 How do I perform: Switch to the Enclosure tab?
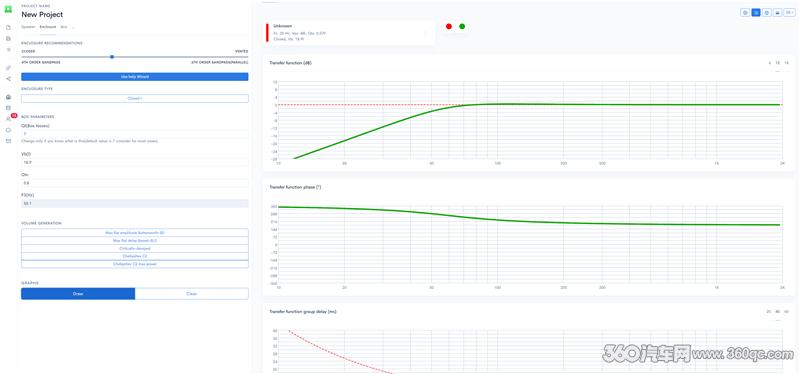point(48,27)
